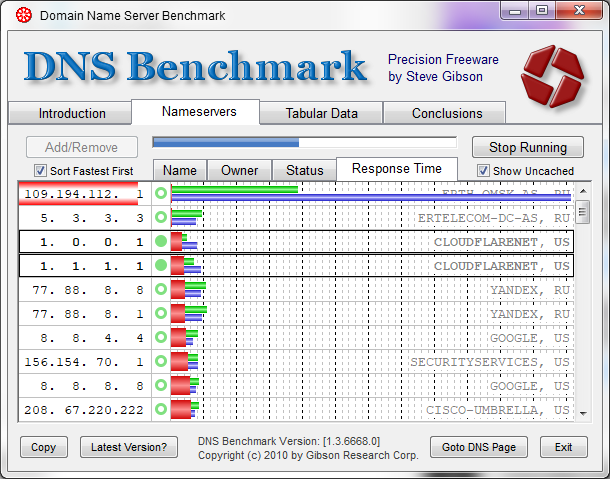The width and height of the screenshot is (610, 479).
Task: Toggle Show Uncached checkbox
Action: point(483,170)
